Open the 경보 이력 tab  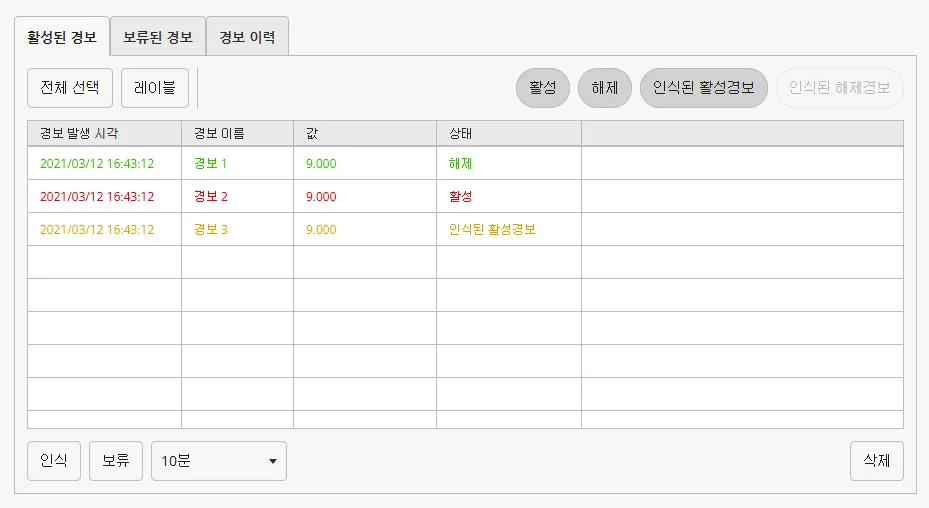(x=247, y=38)
